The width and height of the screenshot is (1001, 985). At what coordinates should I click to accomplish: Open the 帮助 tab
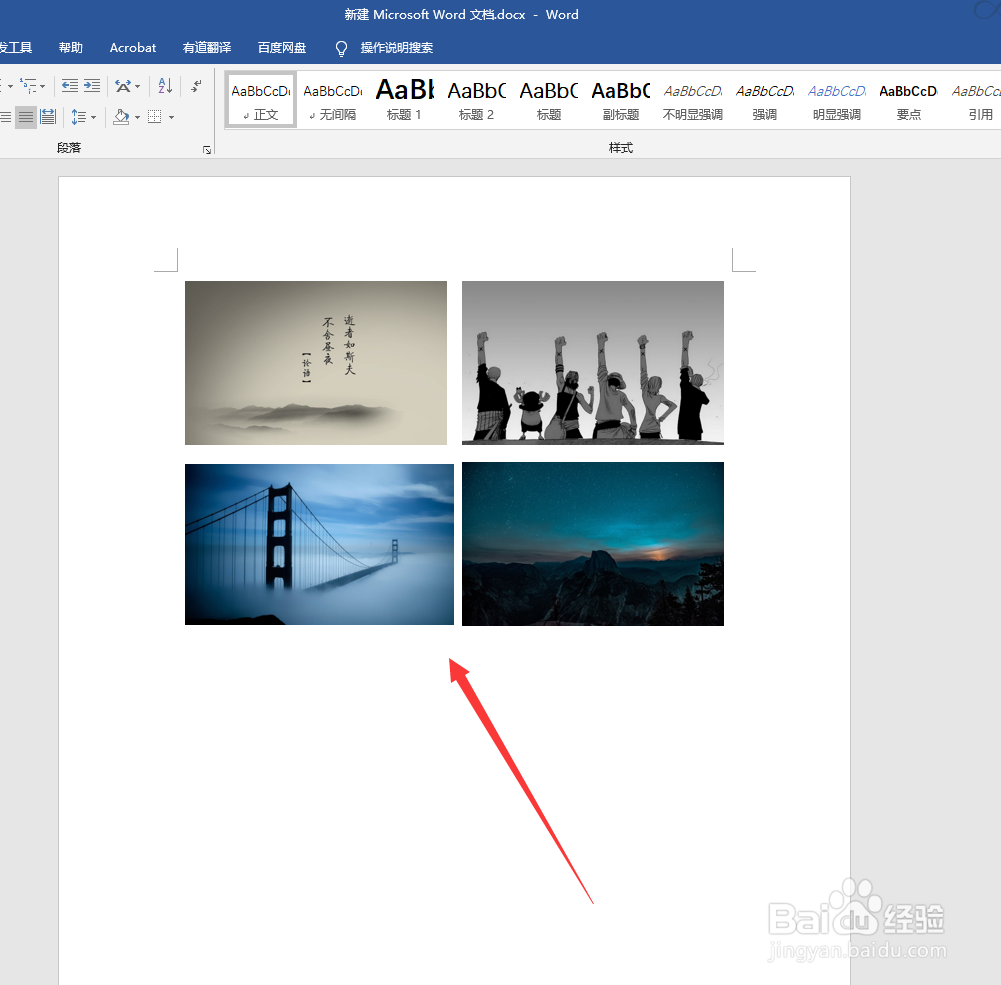(71, 48)
